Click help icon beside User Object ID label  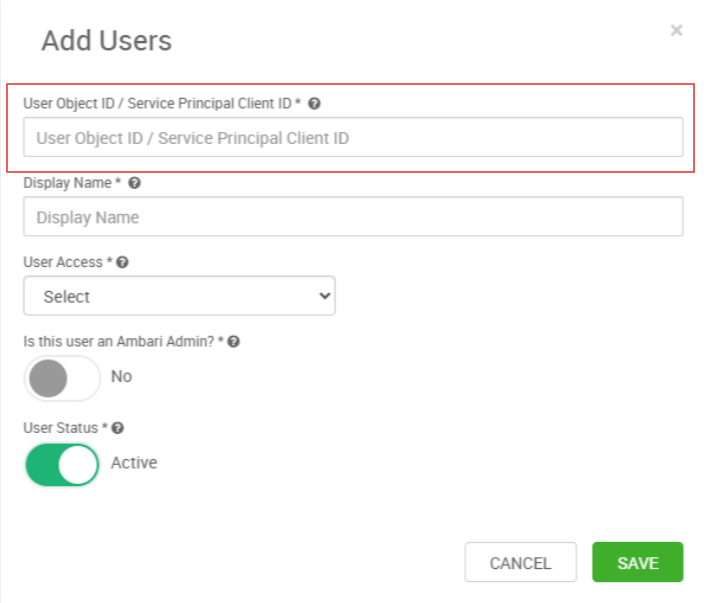315,103
